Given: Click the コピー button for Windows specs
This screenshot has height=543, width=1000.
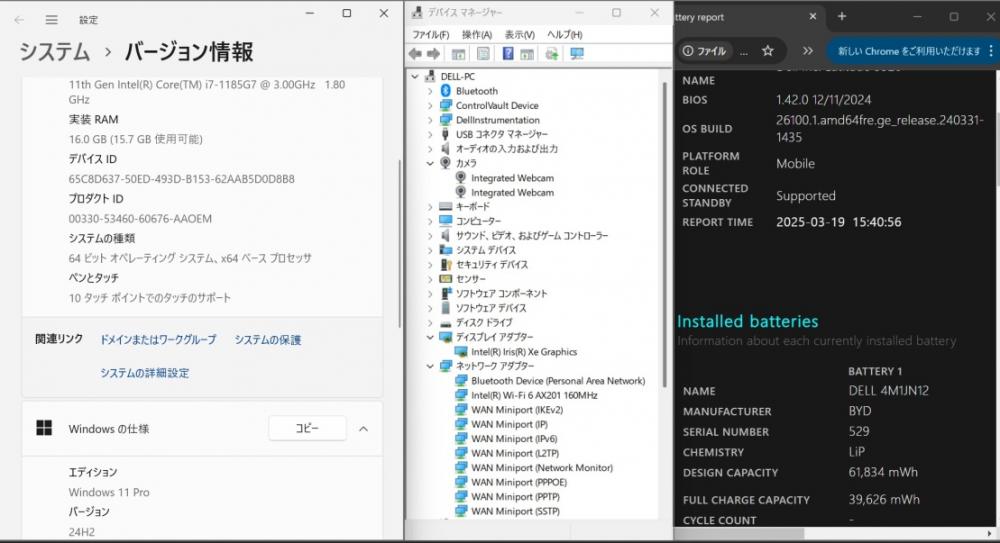Looking at the screenshot, I should tap(307, 428).
